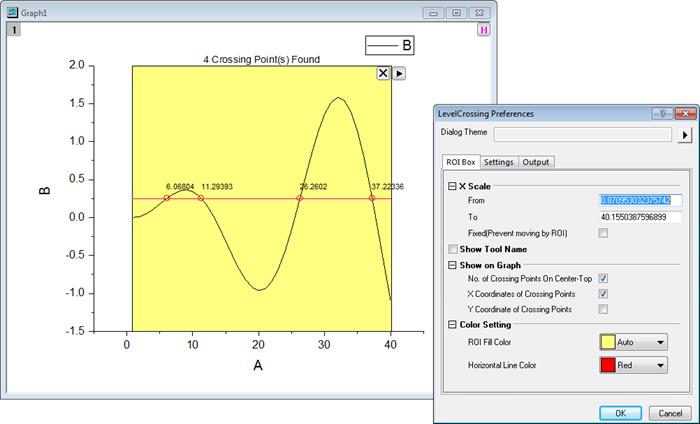Image resolution: width=700 pixels, height=424 pixels.
Task: Click the OK button
Action: (621, 413)
